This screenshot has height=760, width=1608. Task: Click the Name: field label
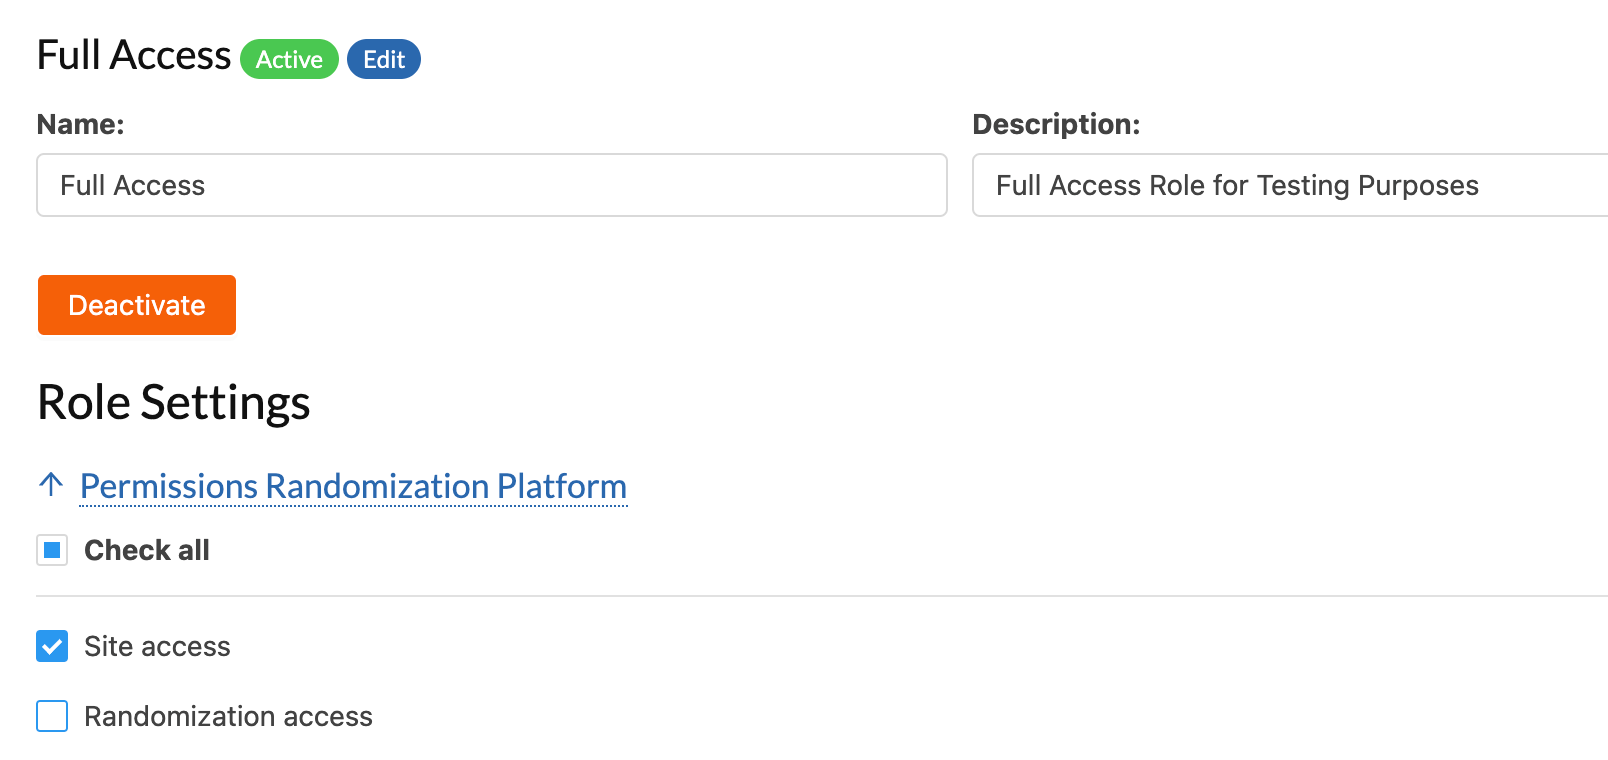(x=81, y=124)
